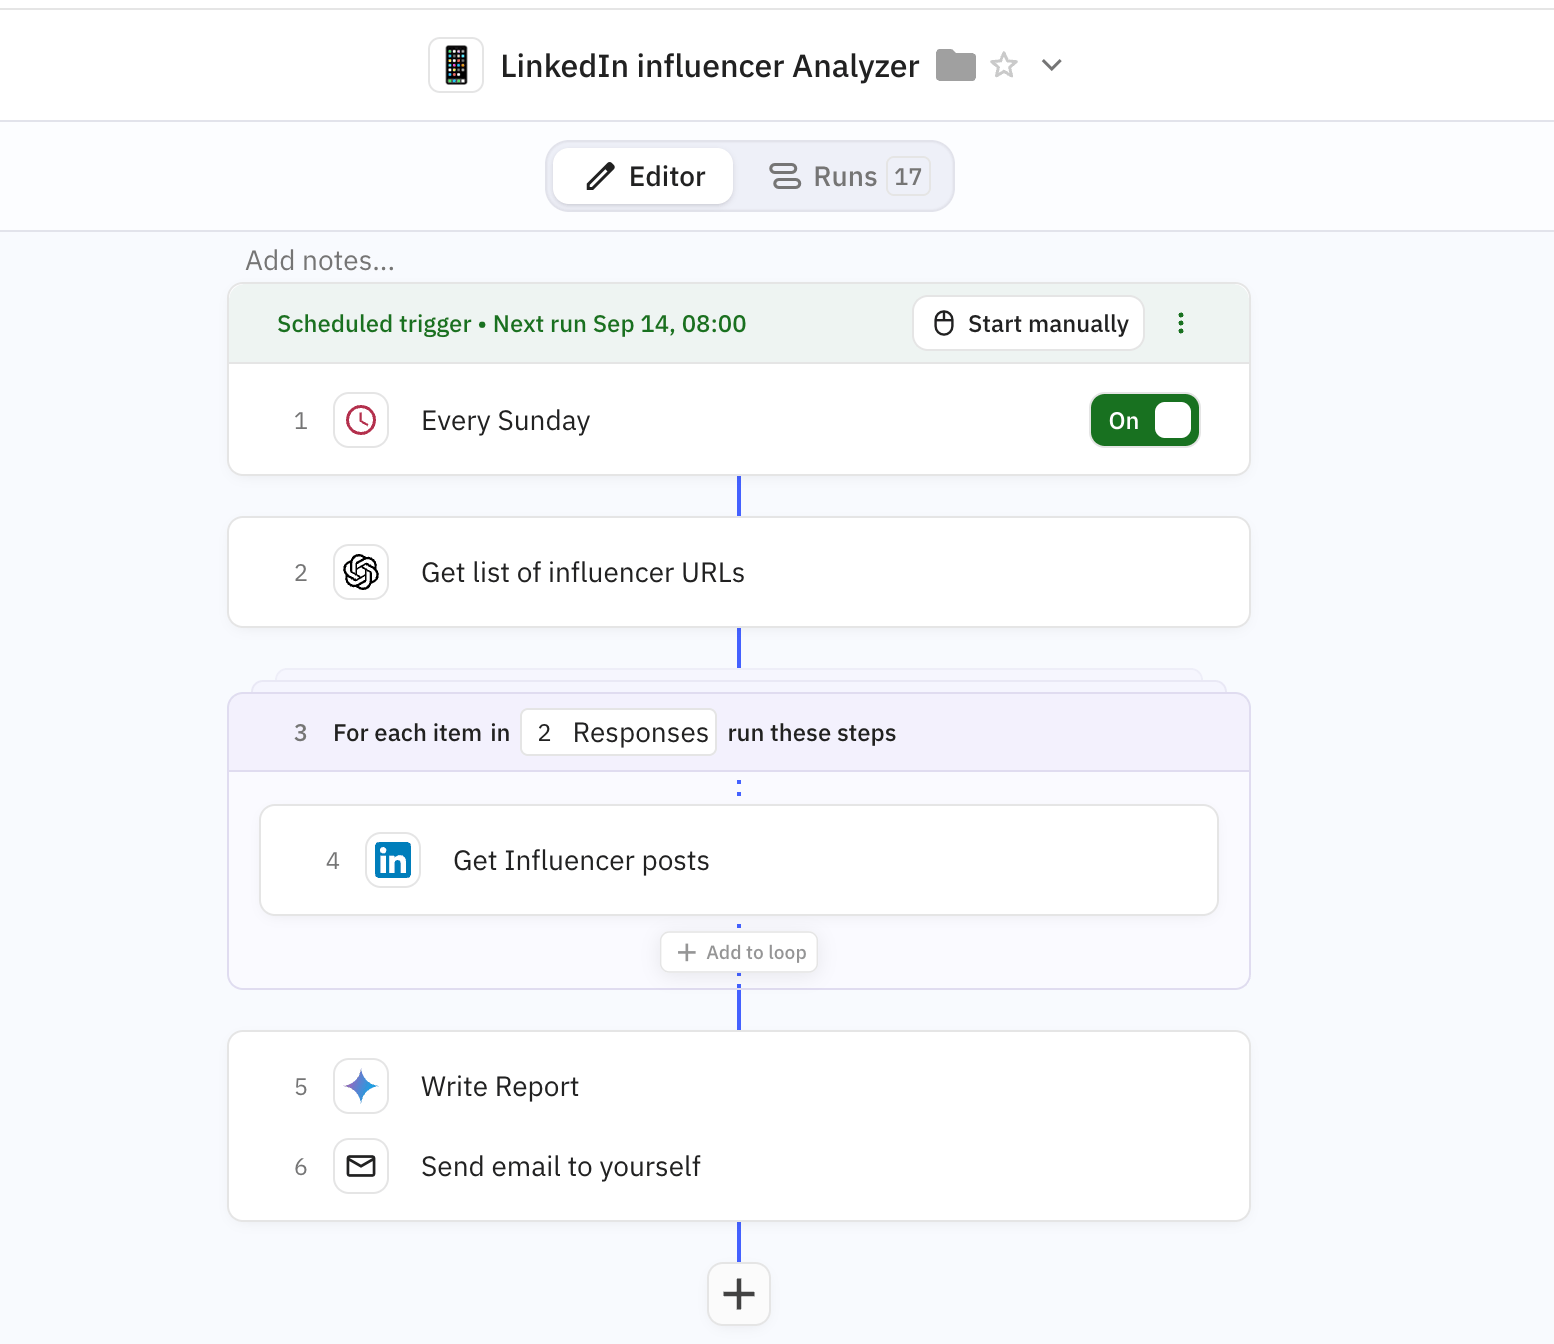Open the Get list of influencer URLs step
1554x1344 pixels.
583,572
